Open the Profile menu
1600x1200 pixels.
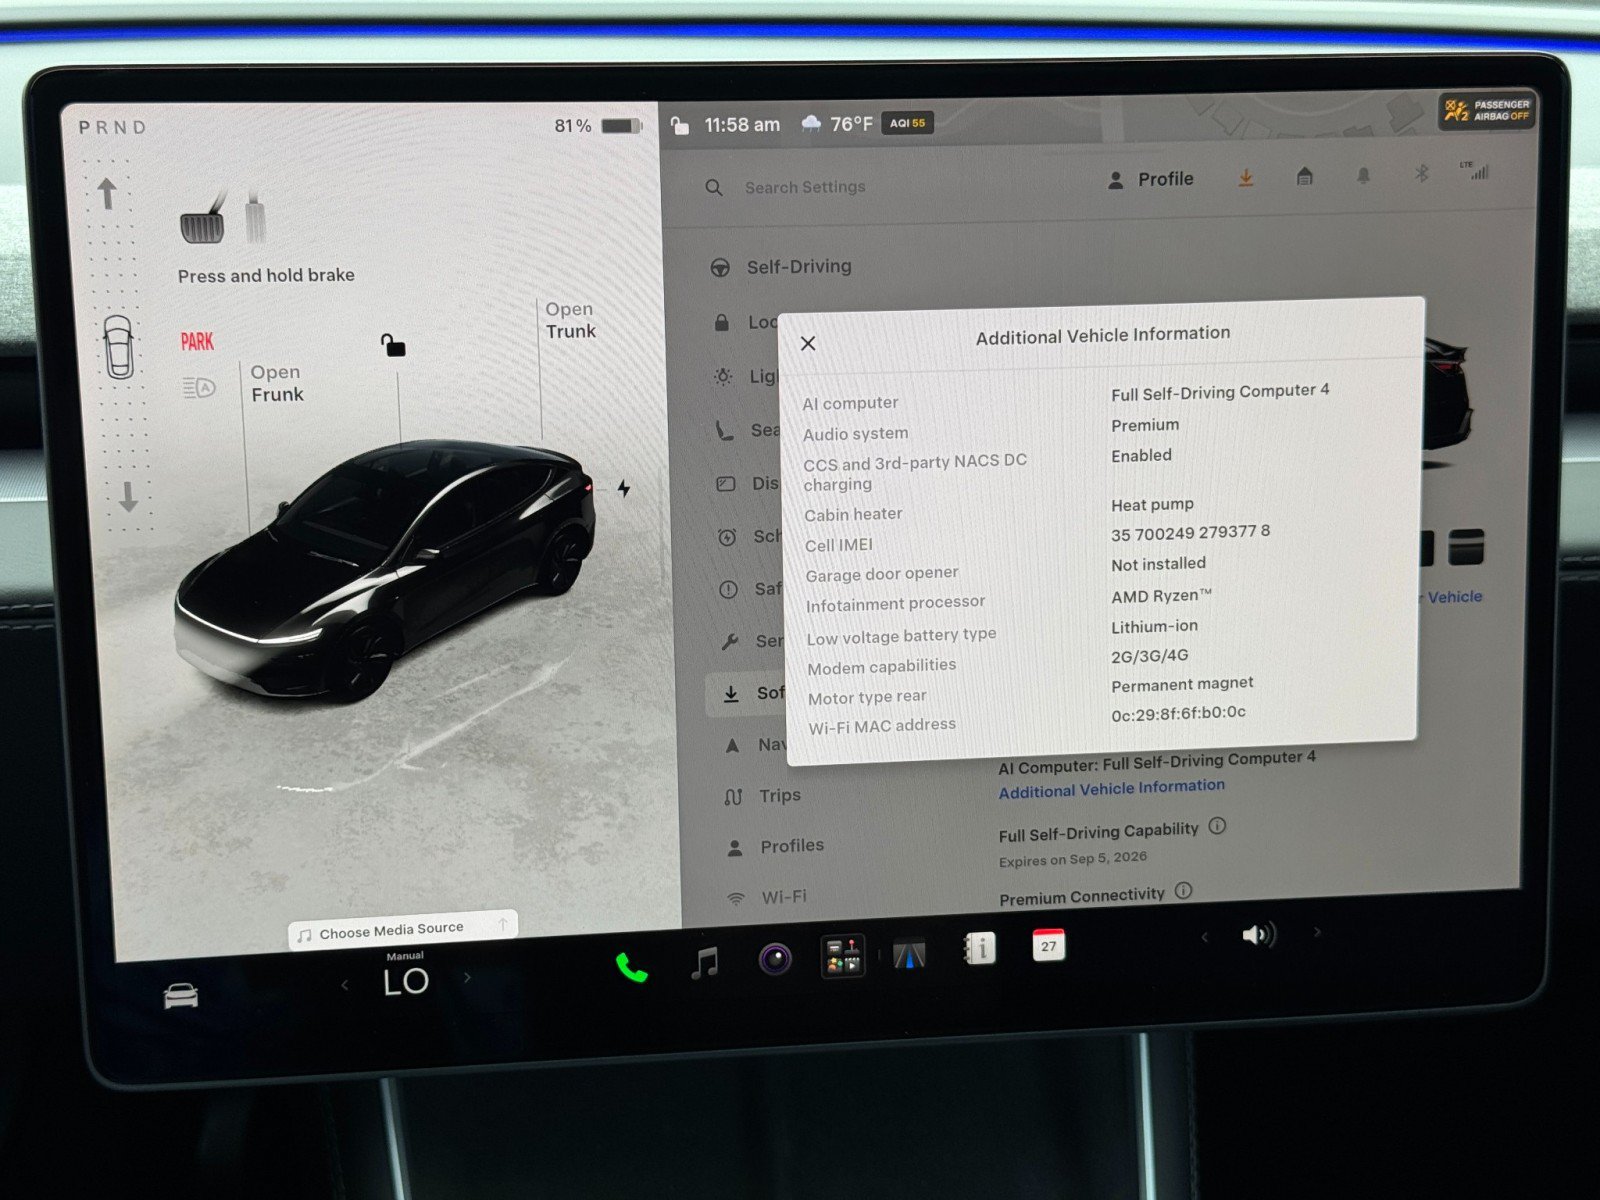[x=1151, y=180]
